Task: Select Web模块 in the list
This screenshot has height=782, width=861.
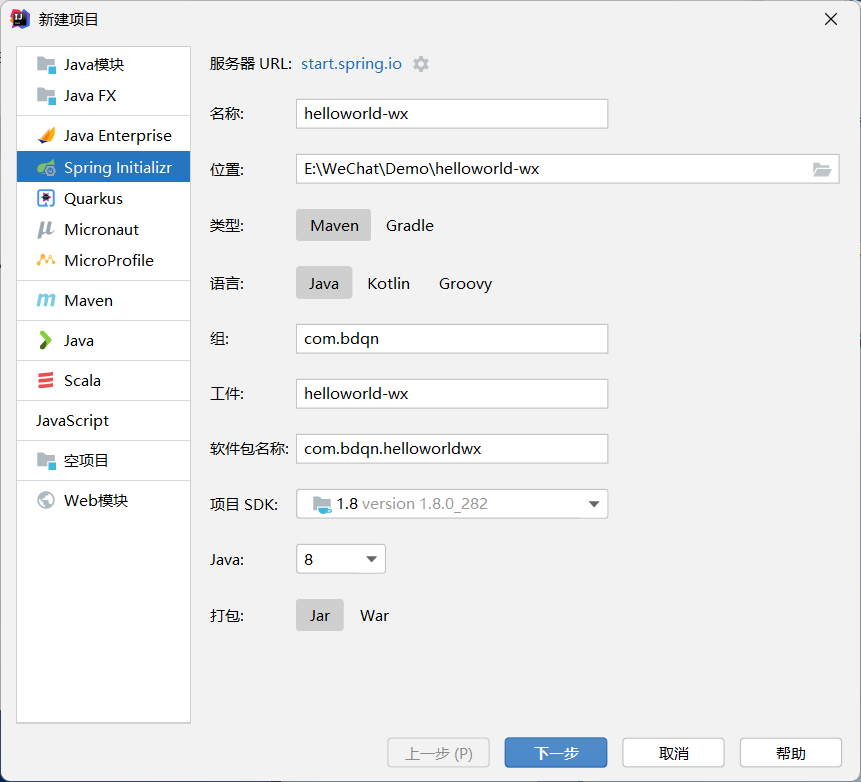Action: click(x=104, y=500)
